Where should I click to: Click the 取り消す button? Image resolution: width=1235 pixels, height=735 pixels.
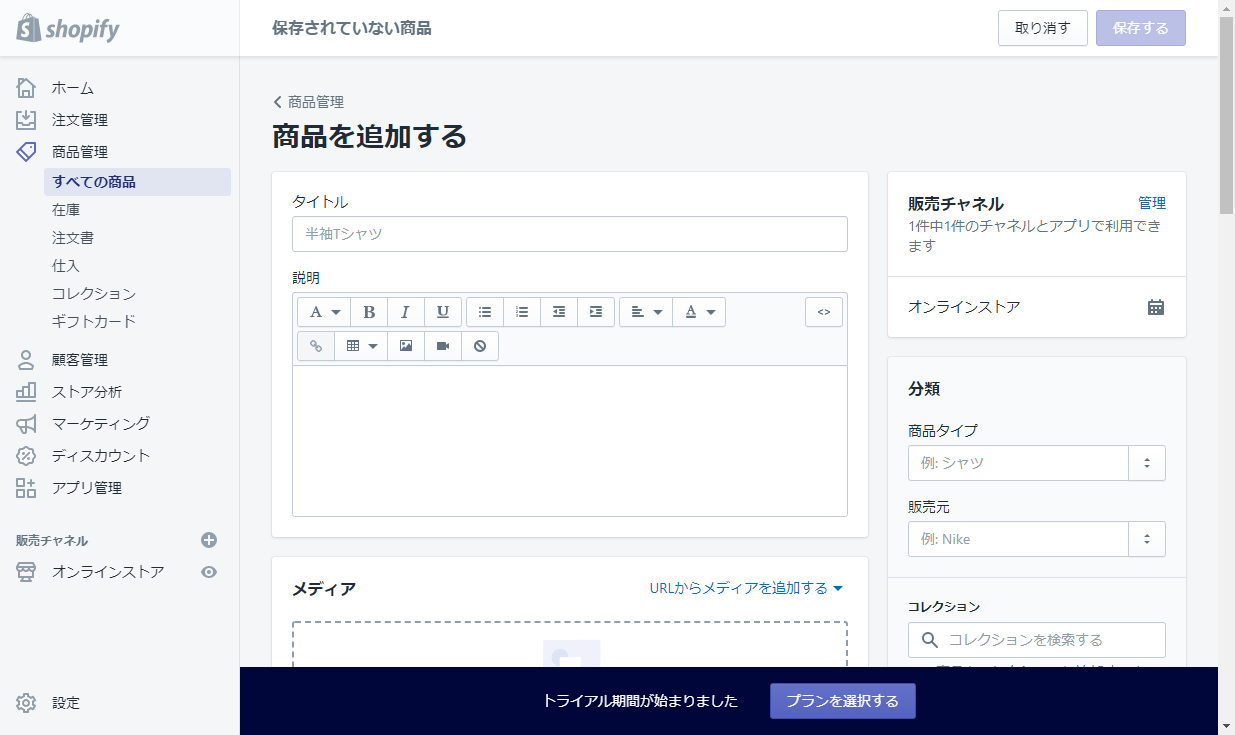[1043, 28]
